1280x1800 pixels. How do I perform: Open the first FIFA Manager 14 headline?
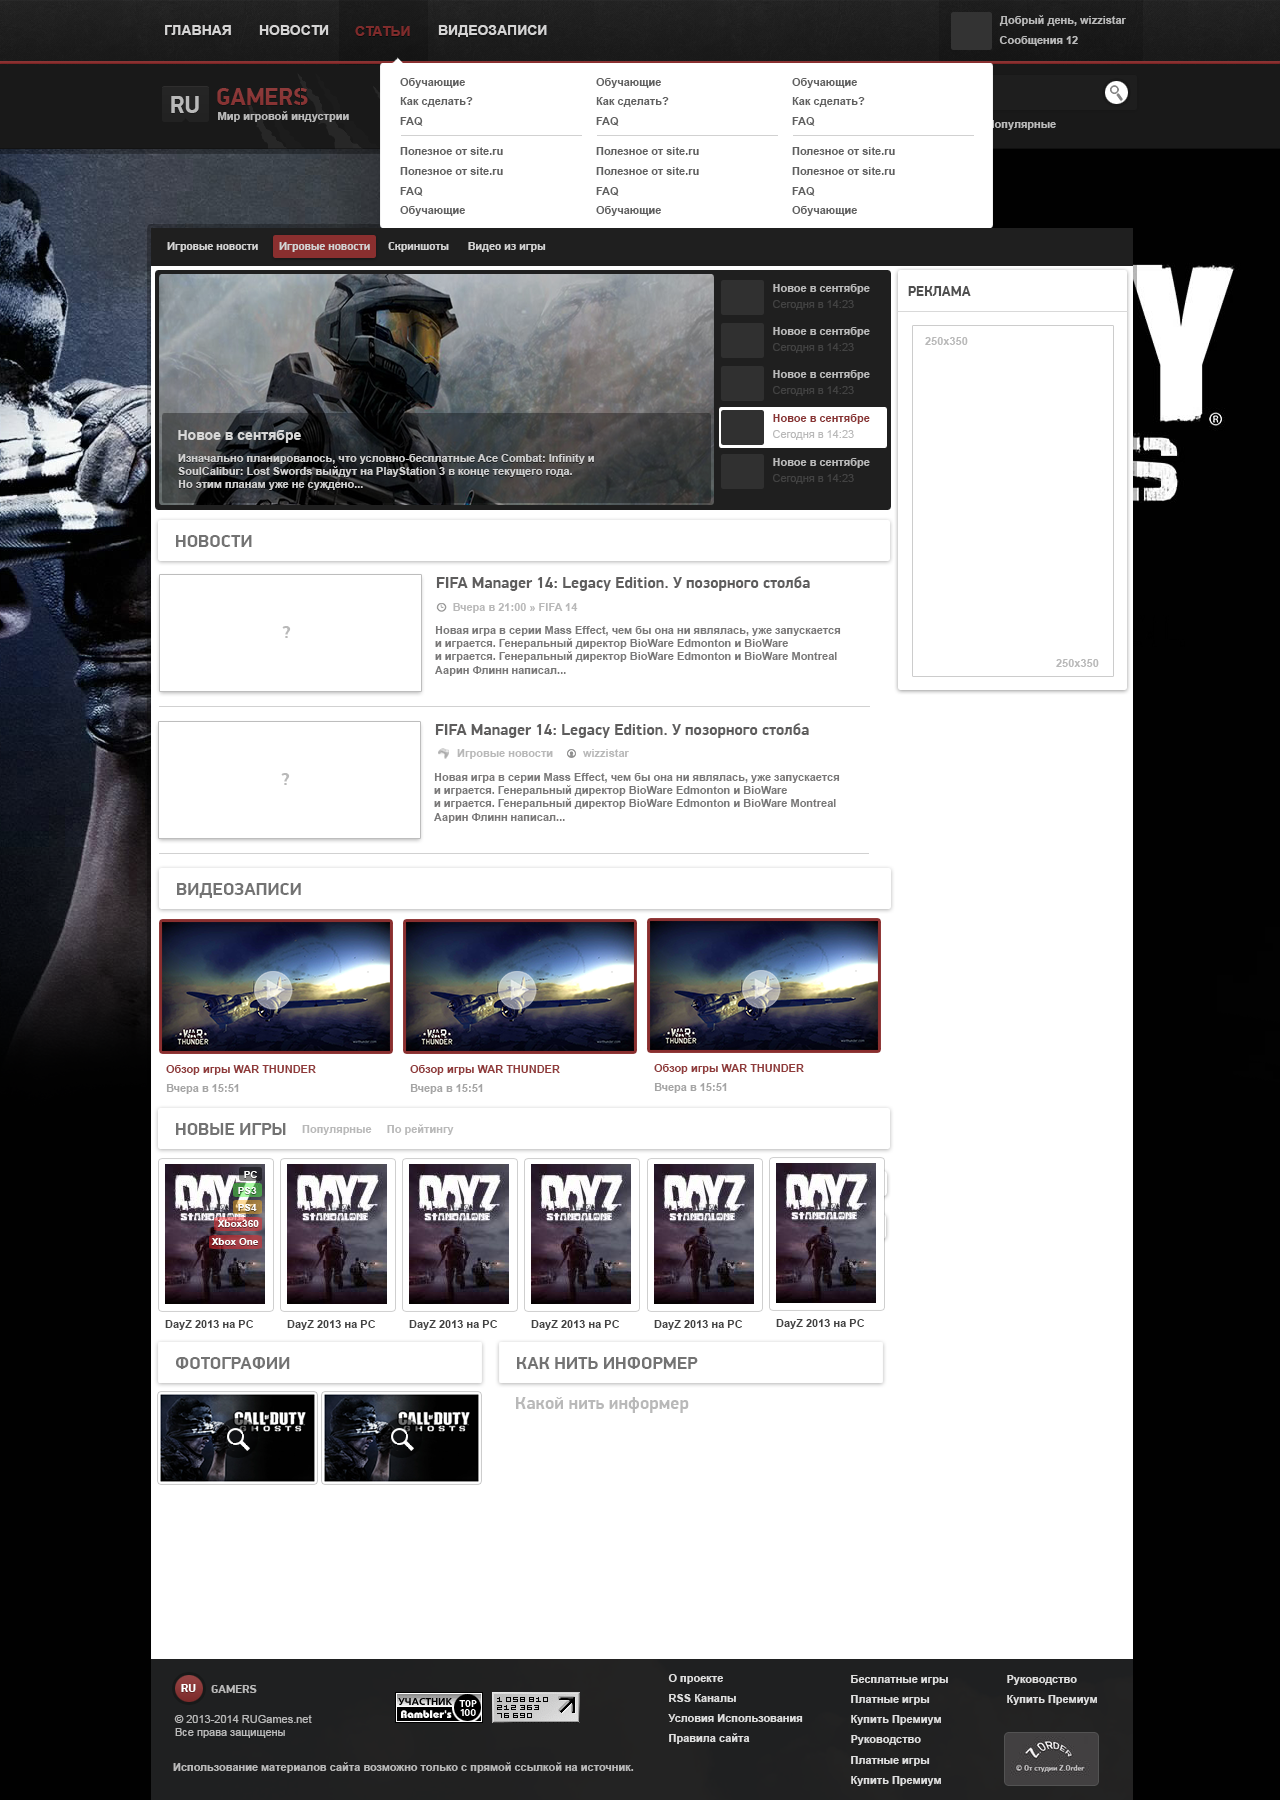point(622,583)
